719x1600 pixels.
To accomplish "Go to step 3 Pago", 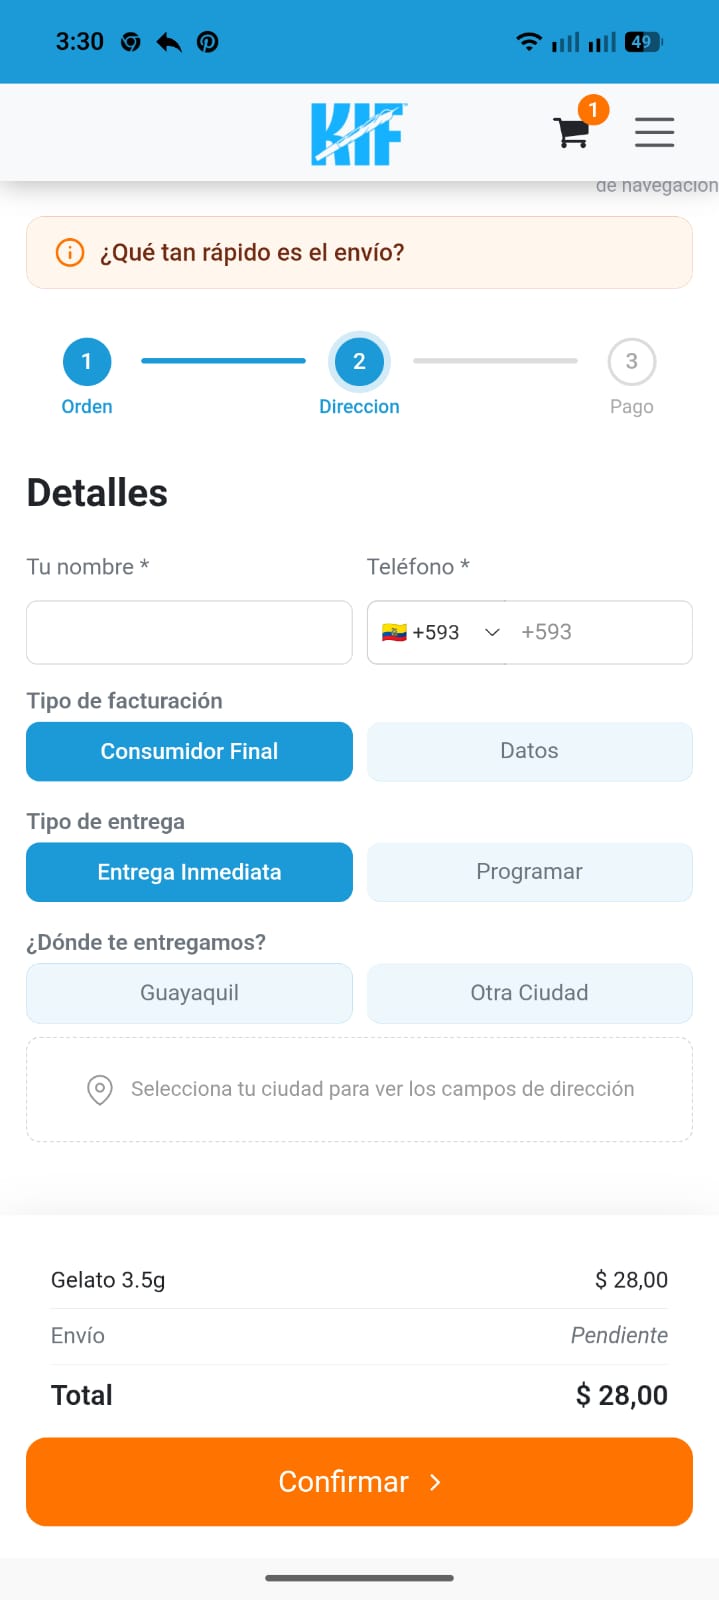I will tap(631, 376).
